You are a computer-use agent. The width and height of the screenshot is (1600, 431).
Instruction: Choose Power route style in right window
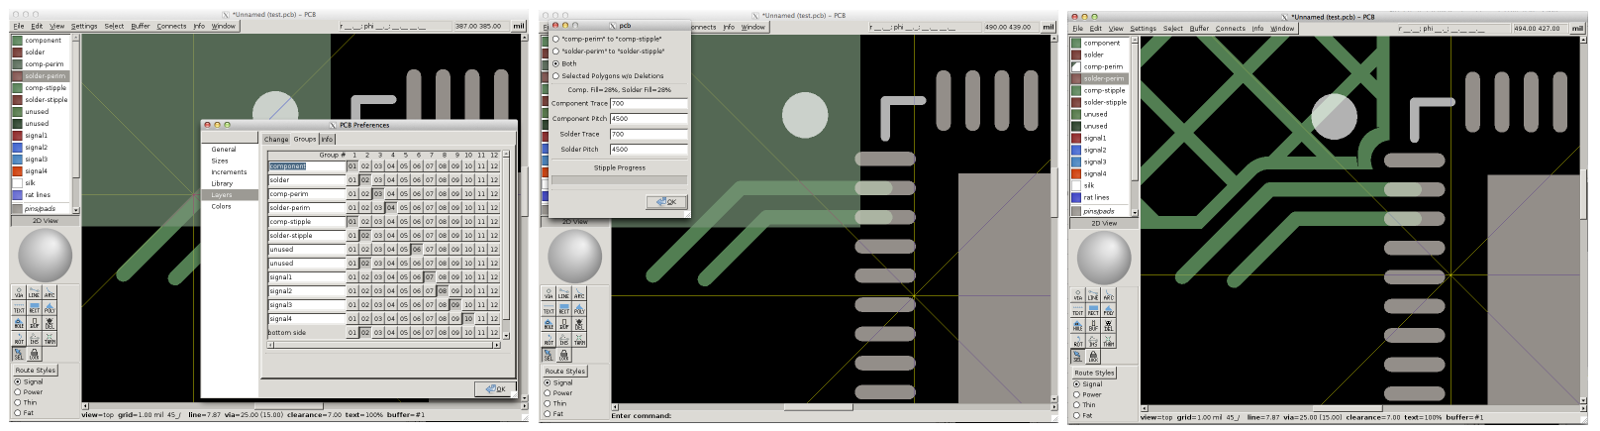pos(1087,394)
